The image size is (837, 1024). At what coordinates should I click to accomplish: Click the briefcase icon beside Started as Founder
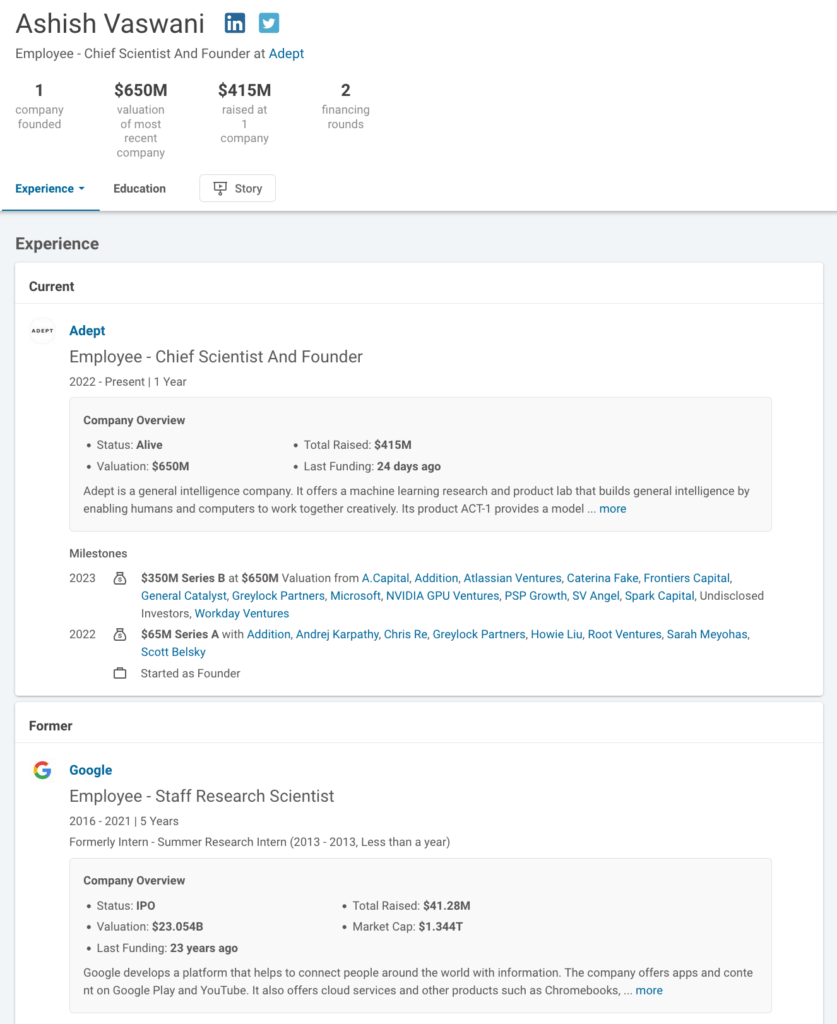click(120, 673)
